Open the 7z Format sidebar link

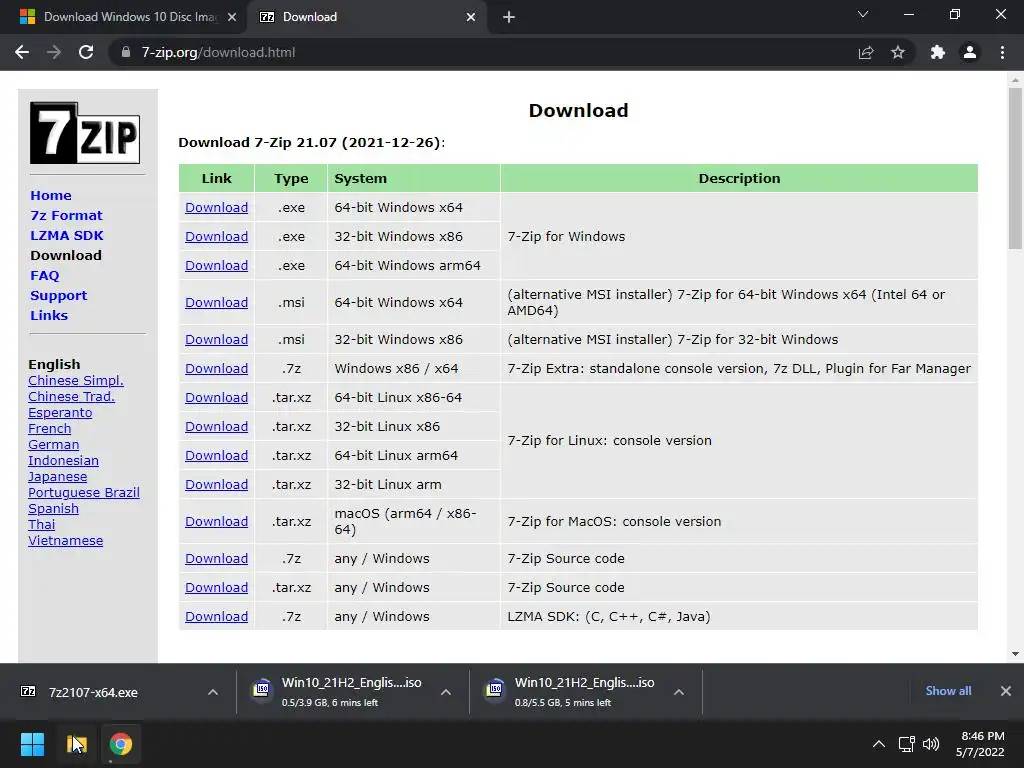pos(67,216)
